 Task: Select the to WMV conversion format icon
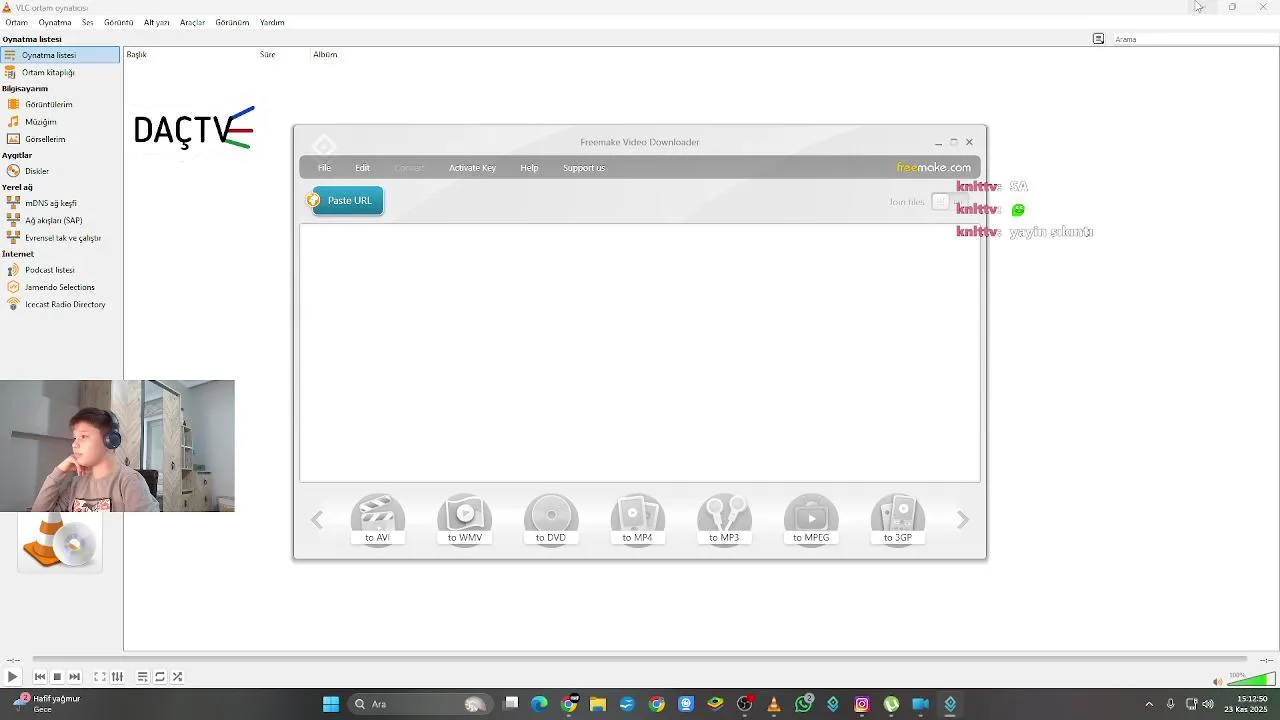point(464,520)
